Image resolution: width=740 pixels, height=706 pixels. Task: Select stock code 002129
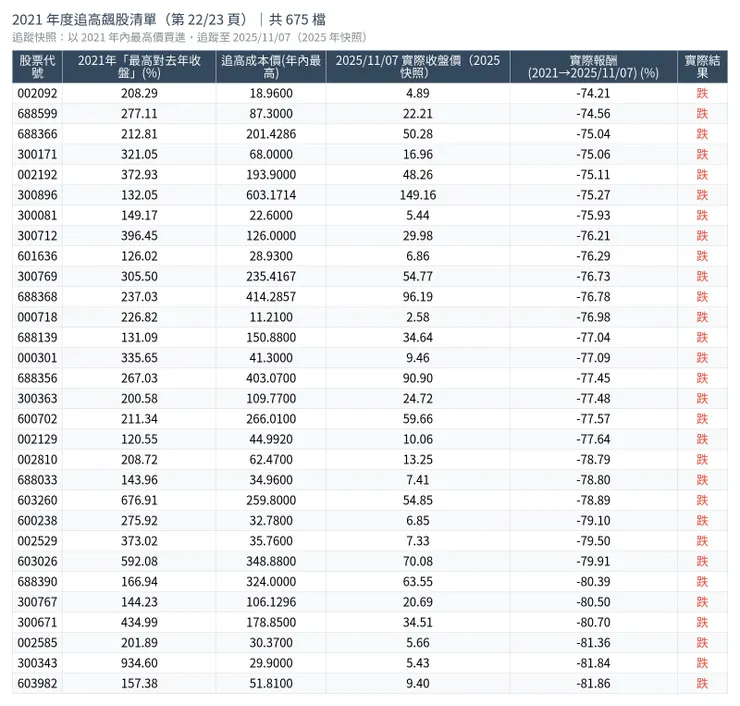[37, 439]
